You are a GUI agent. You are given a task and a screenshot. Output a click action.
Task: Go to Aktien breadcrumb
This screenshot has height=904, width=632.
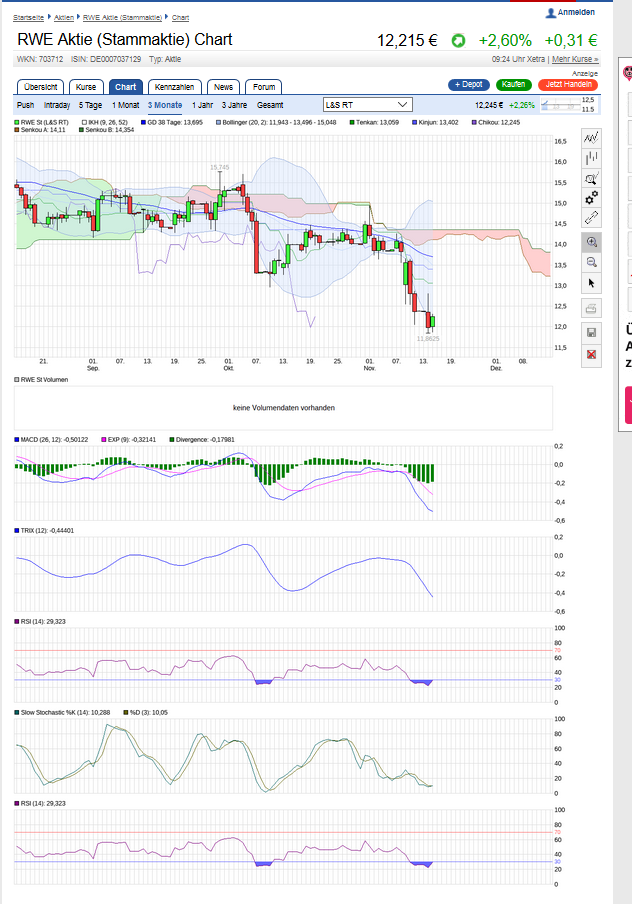tap(64, 17)
